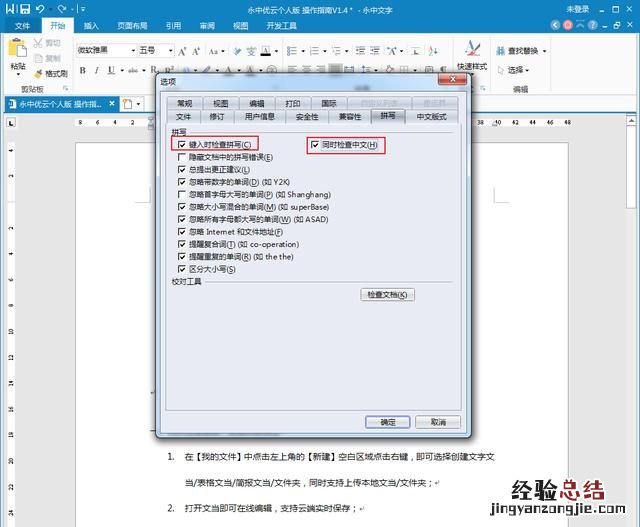This screenshot has height=527, width=640.
Task: Open the 安全性 tab in options dialog
Action: [x=307, y=116]
